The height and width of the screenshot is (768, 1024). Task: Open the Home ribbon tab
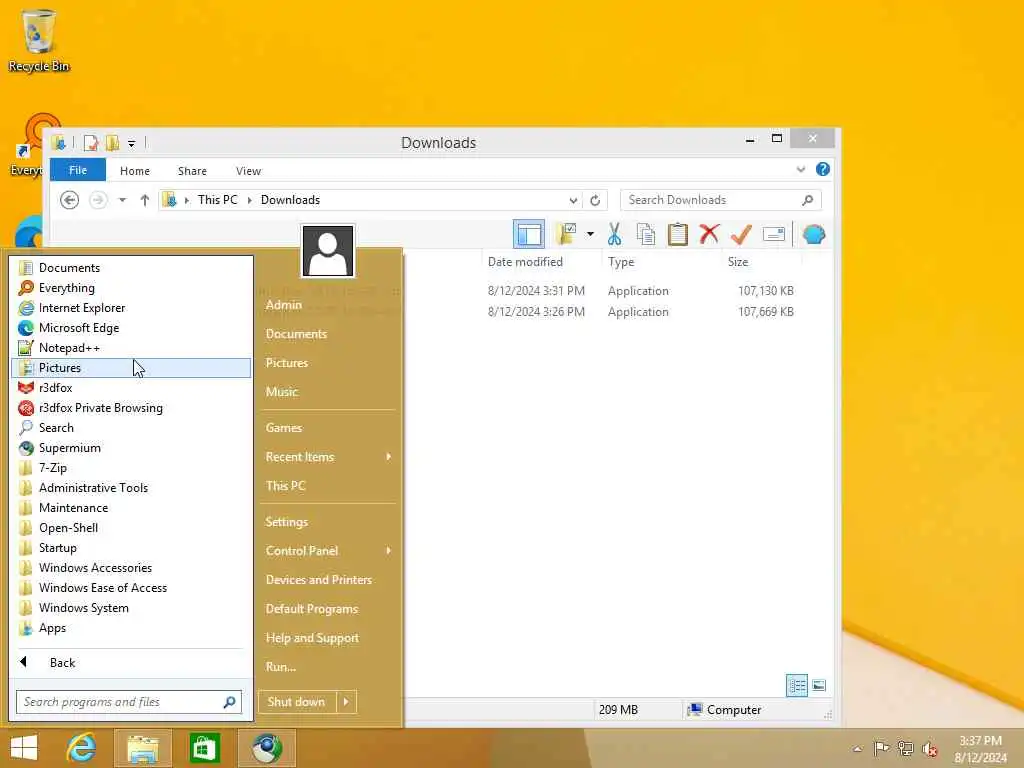135,170
